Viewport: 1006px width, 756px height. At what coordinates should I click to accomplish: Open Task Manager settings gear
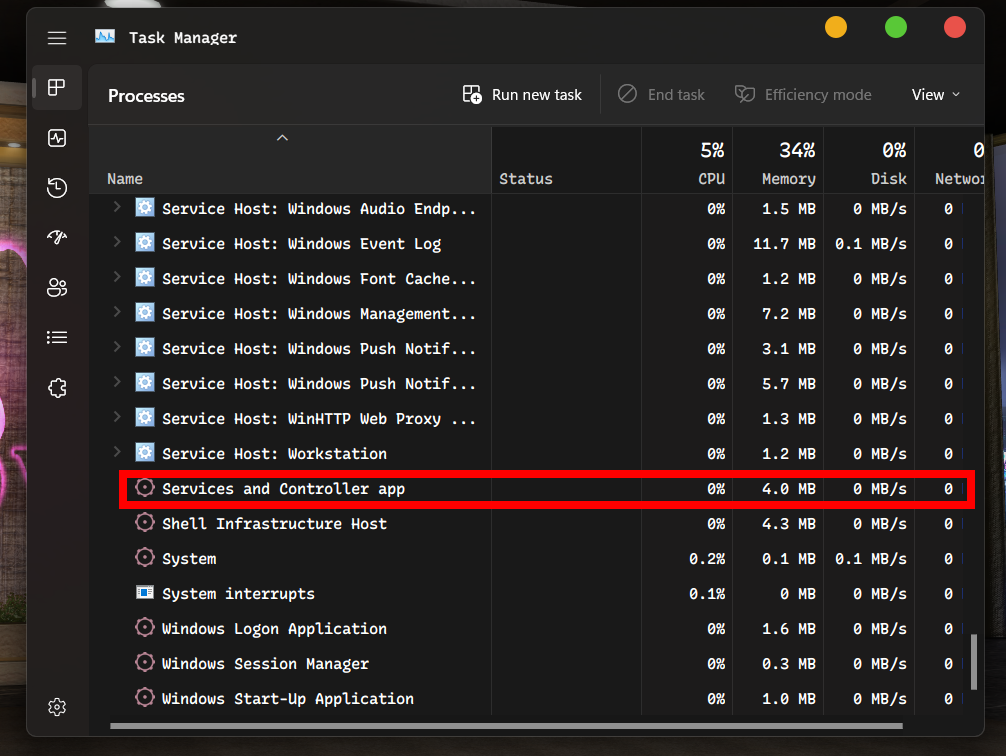click(x=57, y=707)
